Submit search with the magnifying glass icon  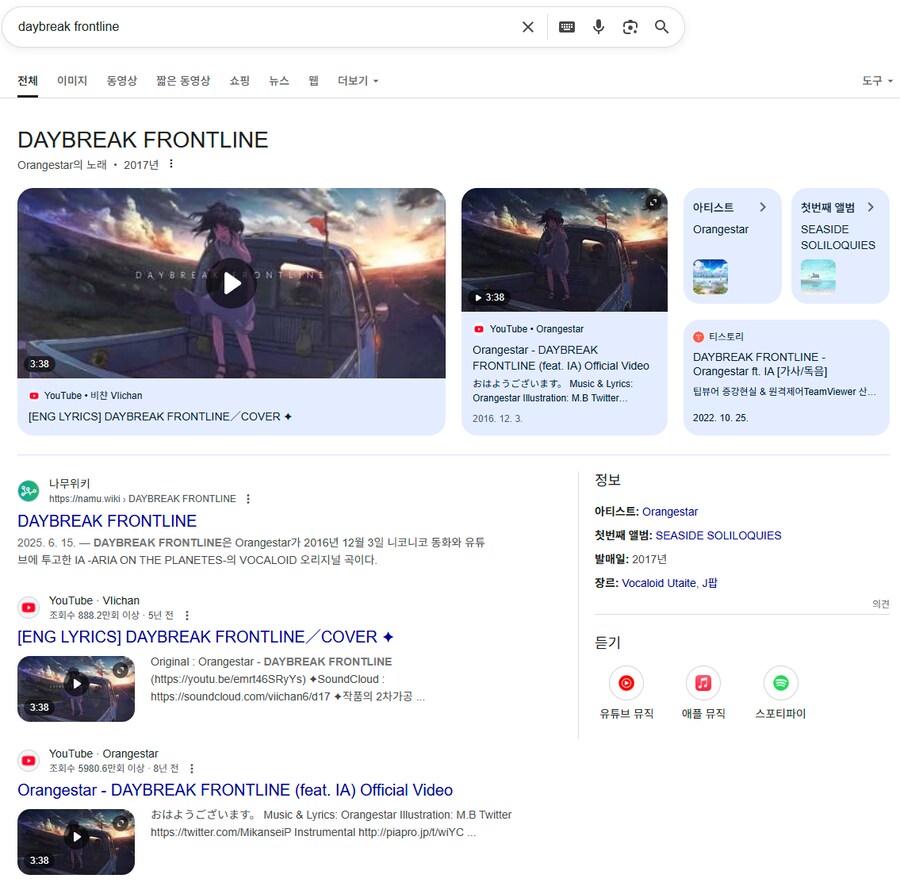point(661,26)
